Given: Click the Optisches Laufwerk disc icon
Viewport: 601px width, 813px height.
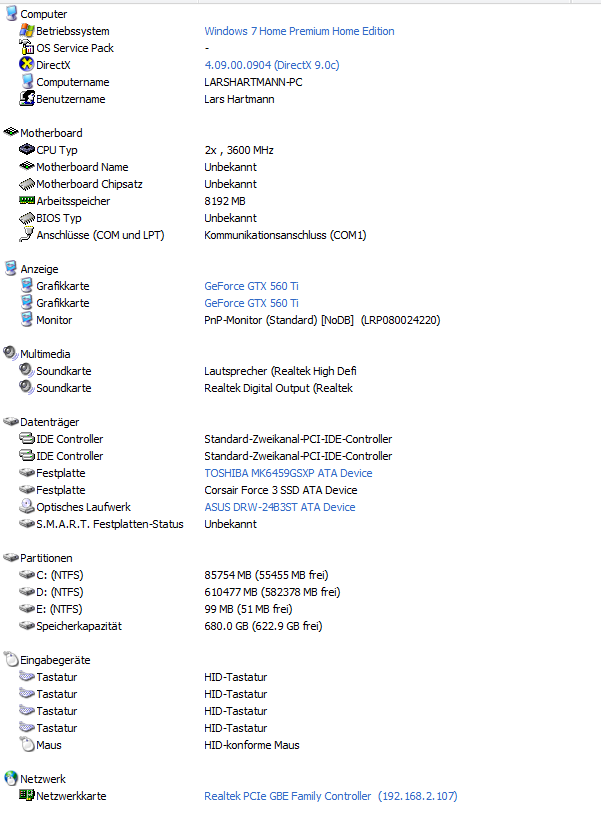Looking at the screenshot, I should coord(26,506).
